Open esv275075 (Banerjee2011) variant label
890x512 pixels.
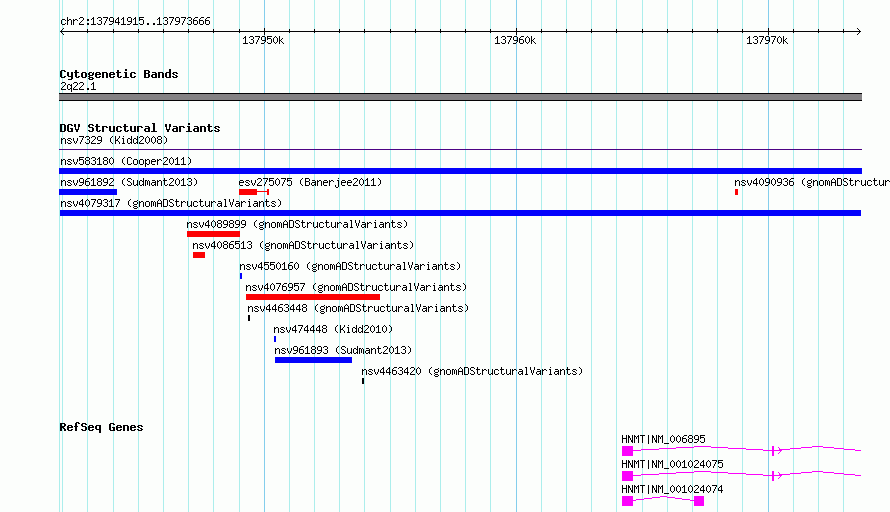click(310, 182)
